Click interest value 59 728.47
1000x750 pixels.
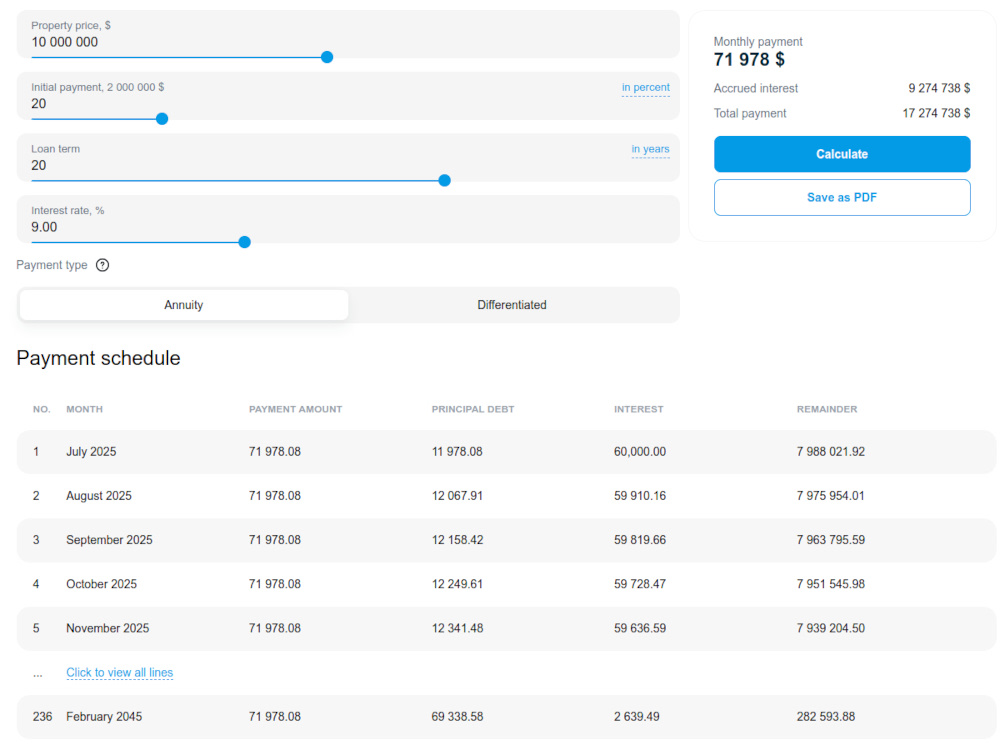pyautogui.click(x=640, y=584)
